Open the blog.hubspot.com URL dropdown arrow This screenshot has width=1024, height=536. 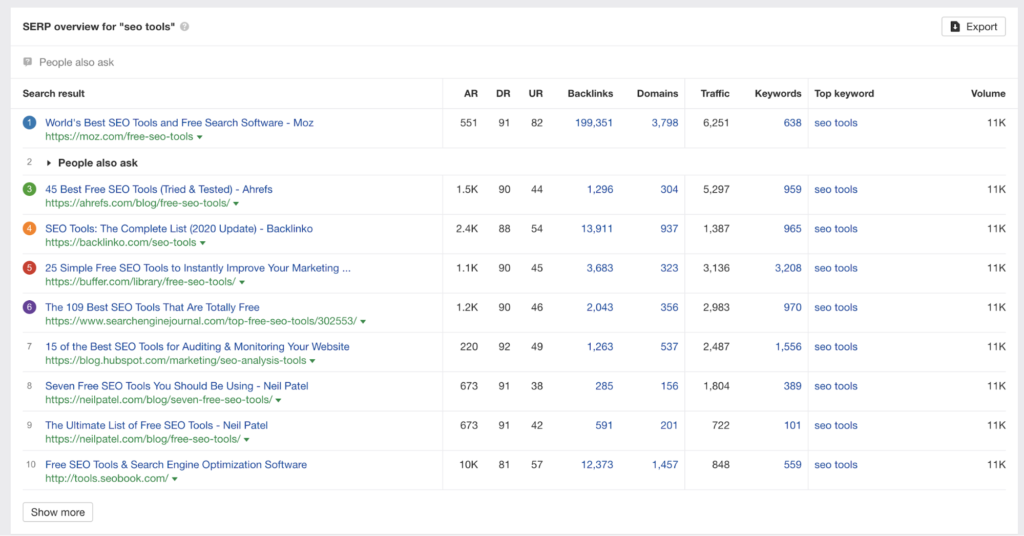[313, 361]
